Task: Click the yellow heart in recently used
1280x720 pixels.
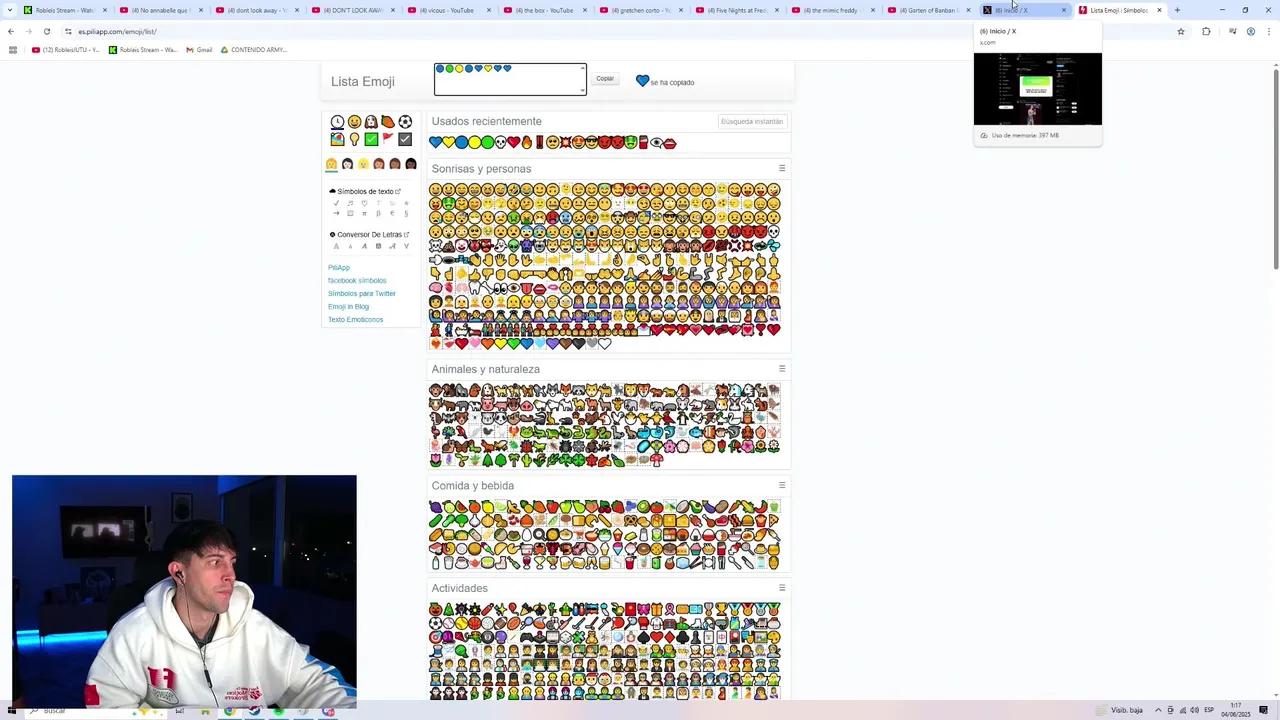Action: (x=449, y=143)
